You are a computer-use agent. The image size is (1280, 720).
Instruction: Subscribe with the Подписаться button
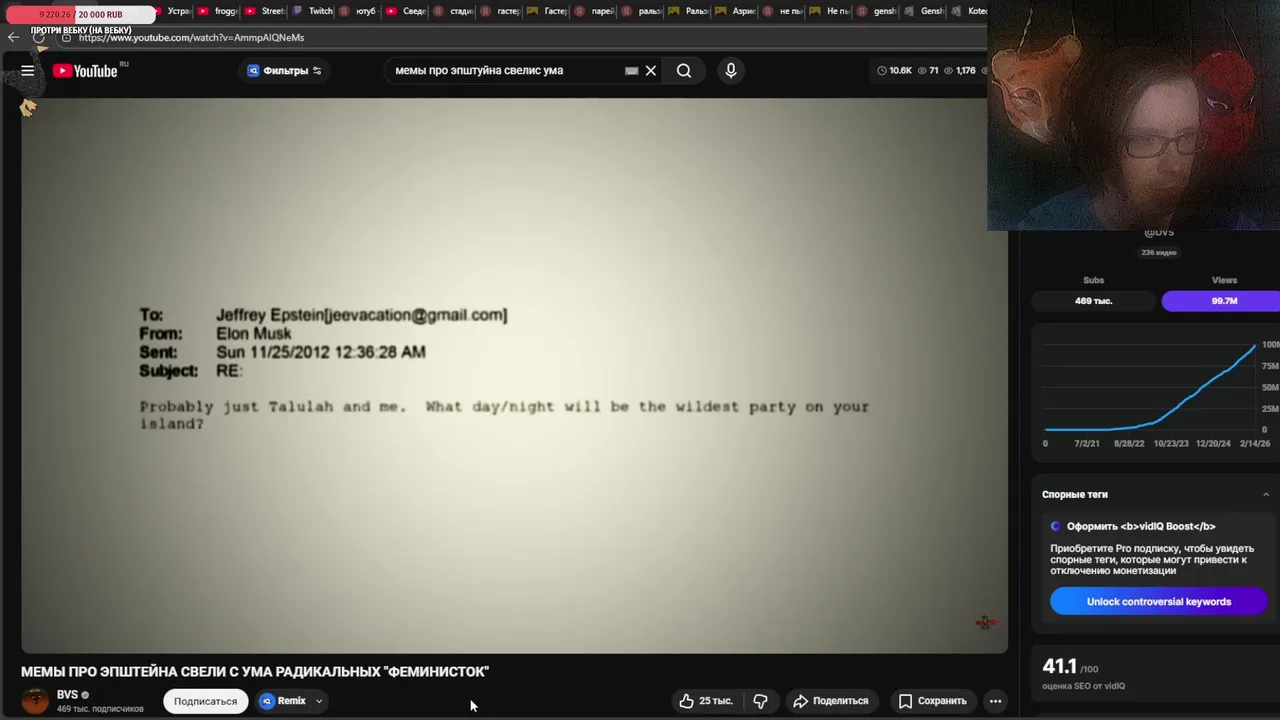point(205,701)
